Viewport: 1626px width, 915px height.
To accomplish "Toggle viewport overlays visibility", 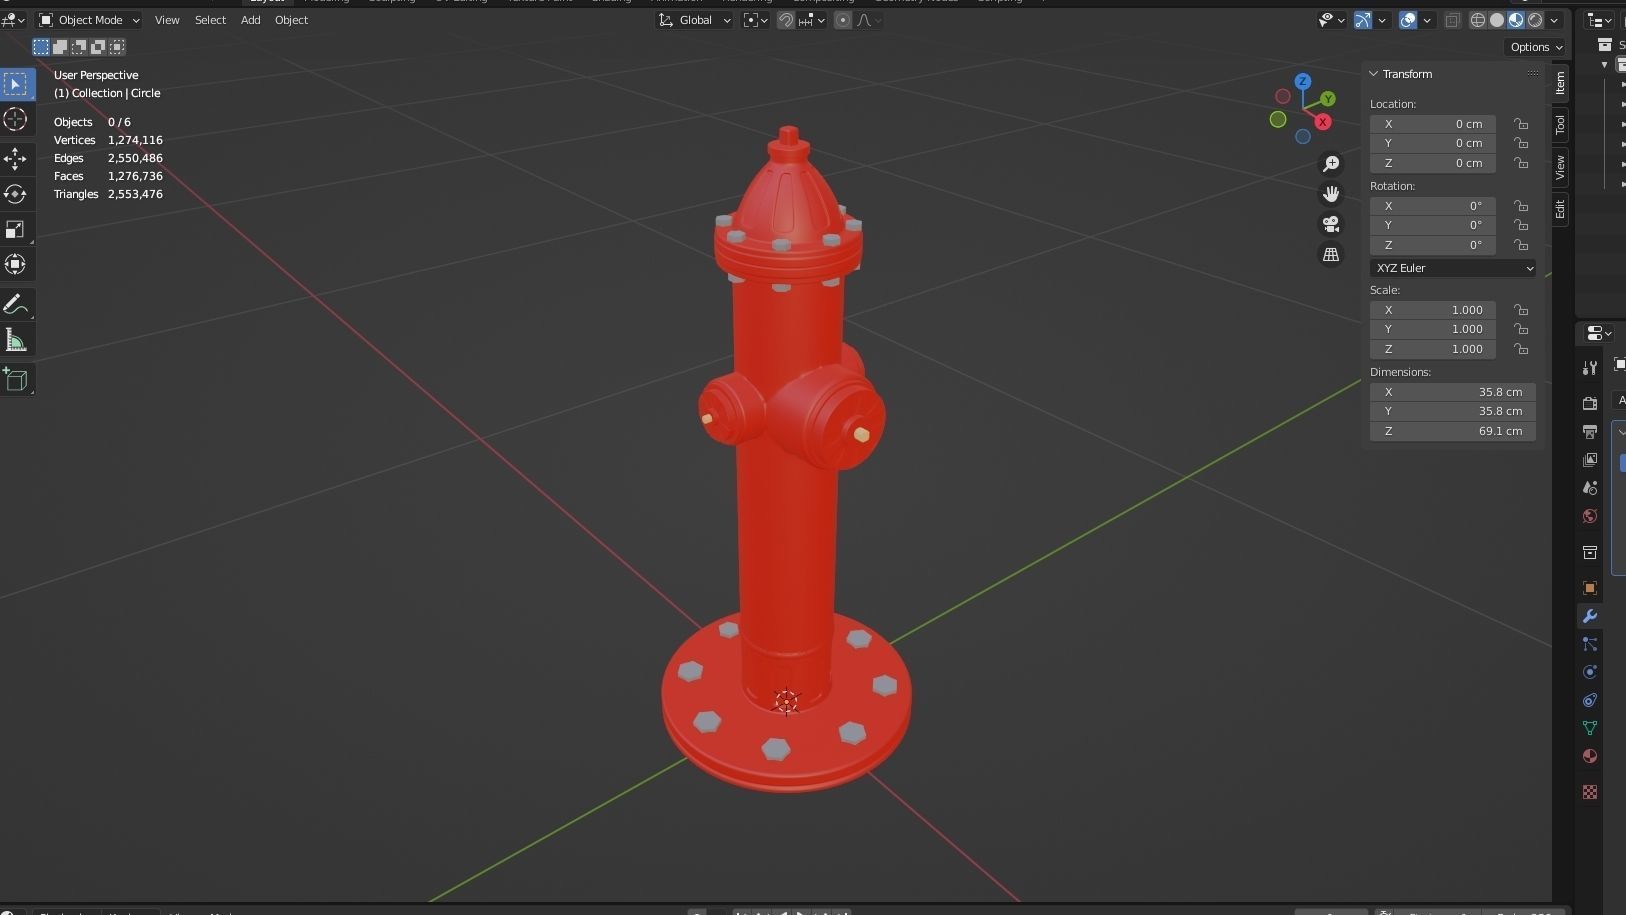I will [1408, 20].
